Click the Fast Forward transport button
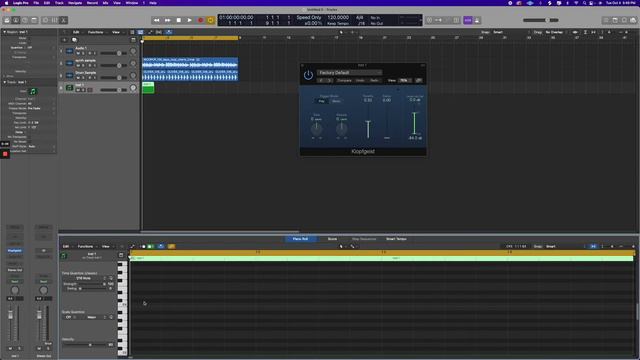This screenshot has height=360, width=640. click(167, 20)
